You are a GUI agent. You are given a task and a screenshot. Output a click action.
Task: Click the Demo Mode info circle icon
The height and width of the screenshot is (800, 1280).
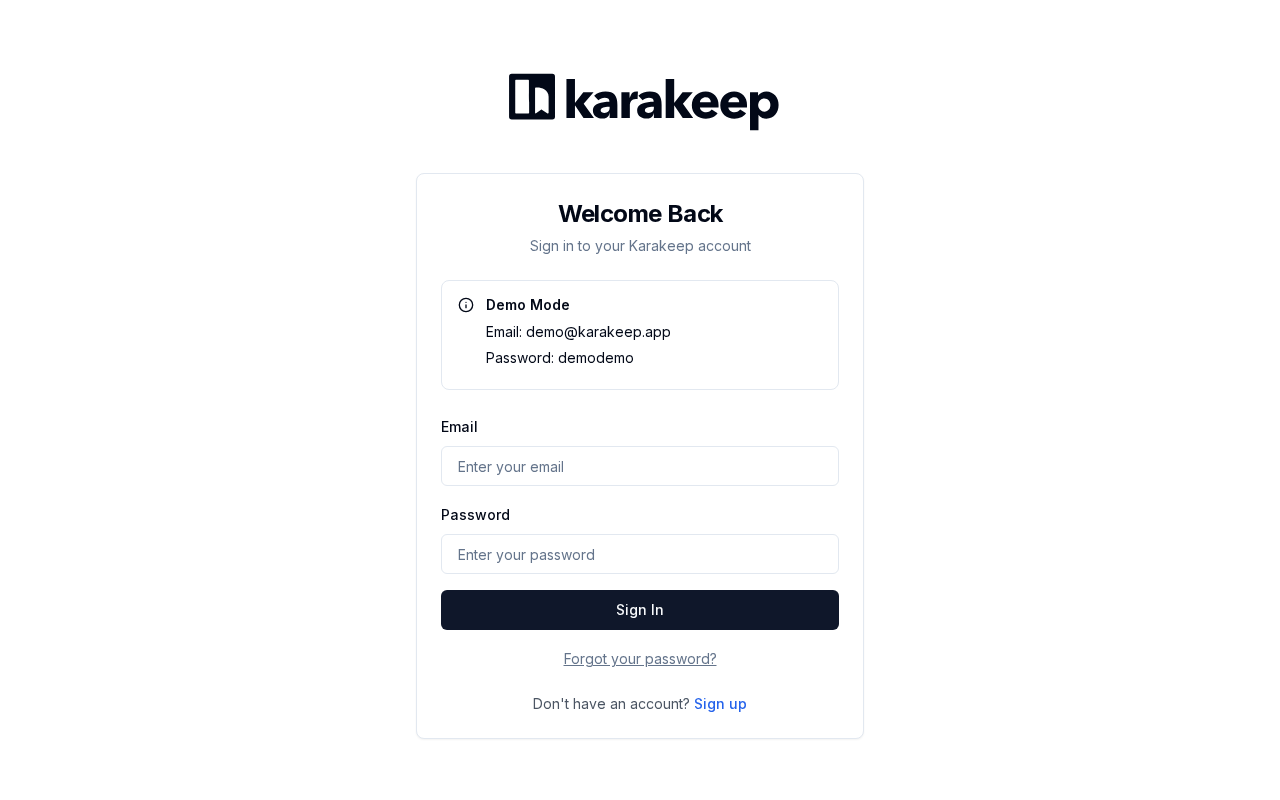[466, 305]
